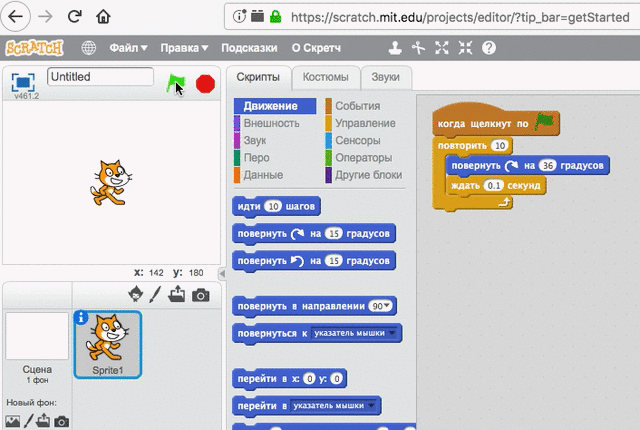
Task: Open the Подсказки tips link
Action: pos(250,48)
